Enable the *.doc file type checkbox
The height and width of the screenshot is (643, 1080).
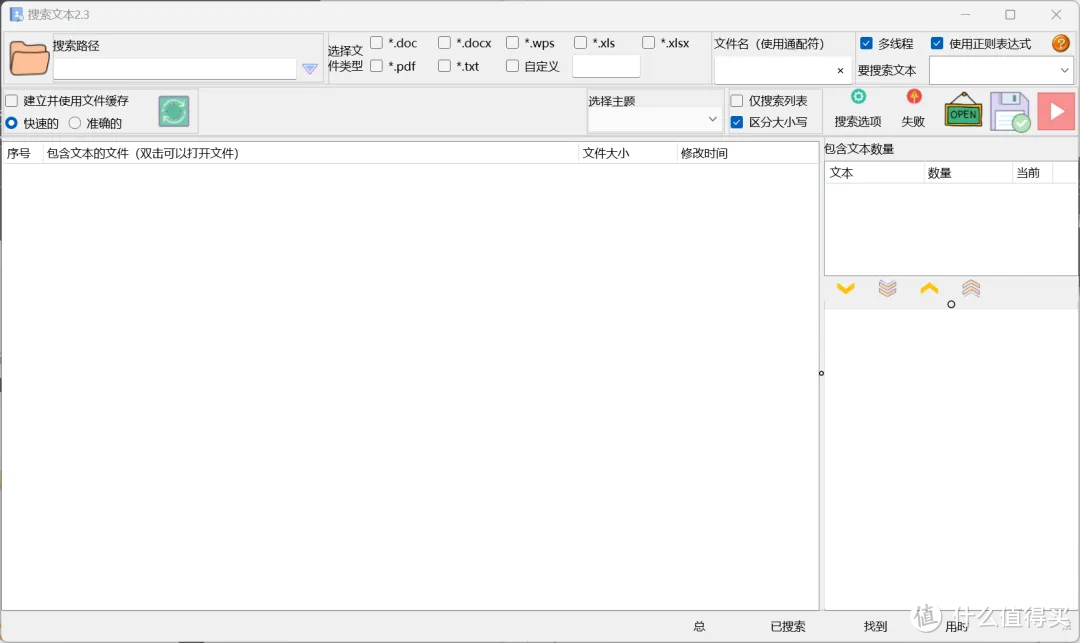377,43
